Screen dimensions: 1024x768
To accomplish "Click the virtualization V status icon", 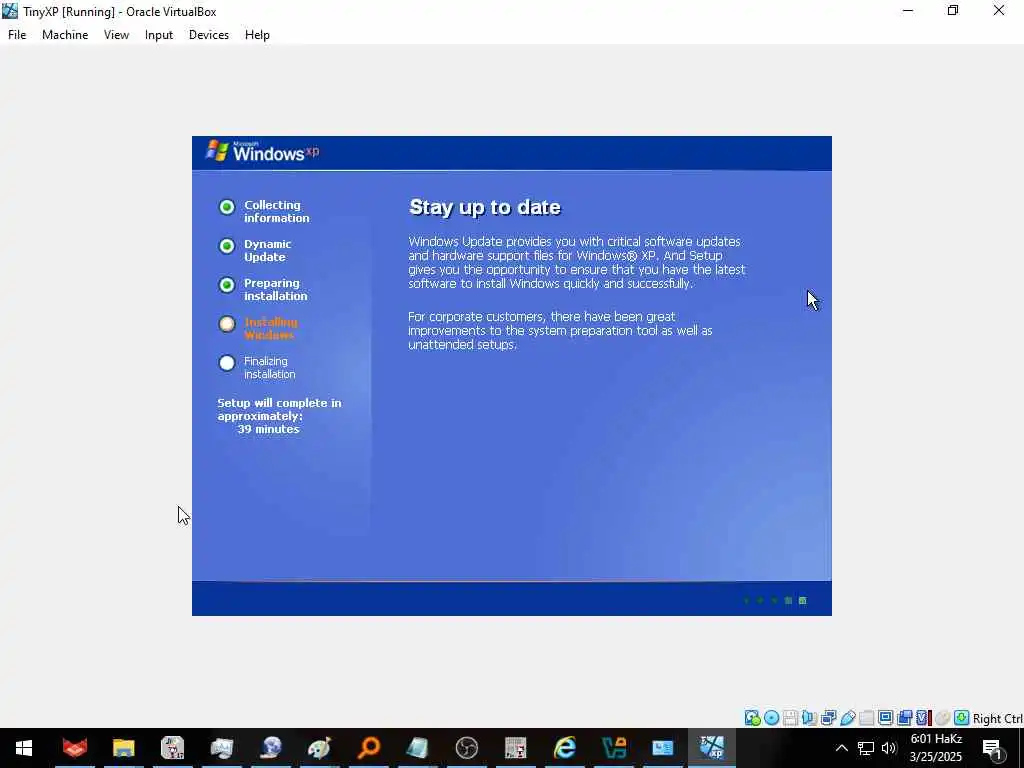I will [923, 718].
